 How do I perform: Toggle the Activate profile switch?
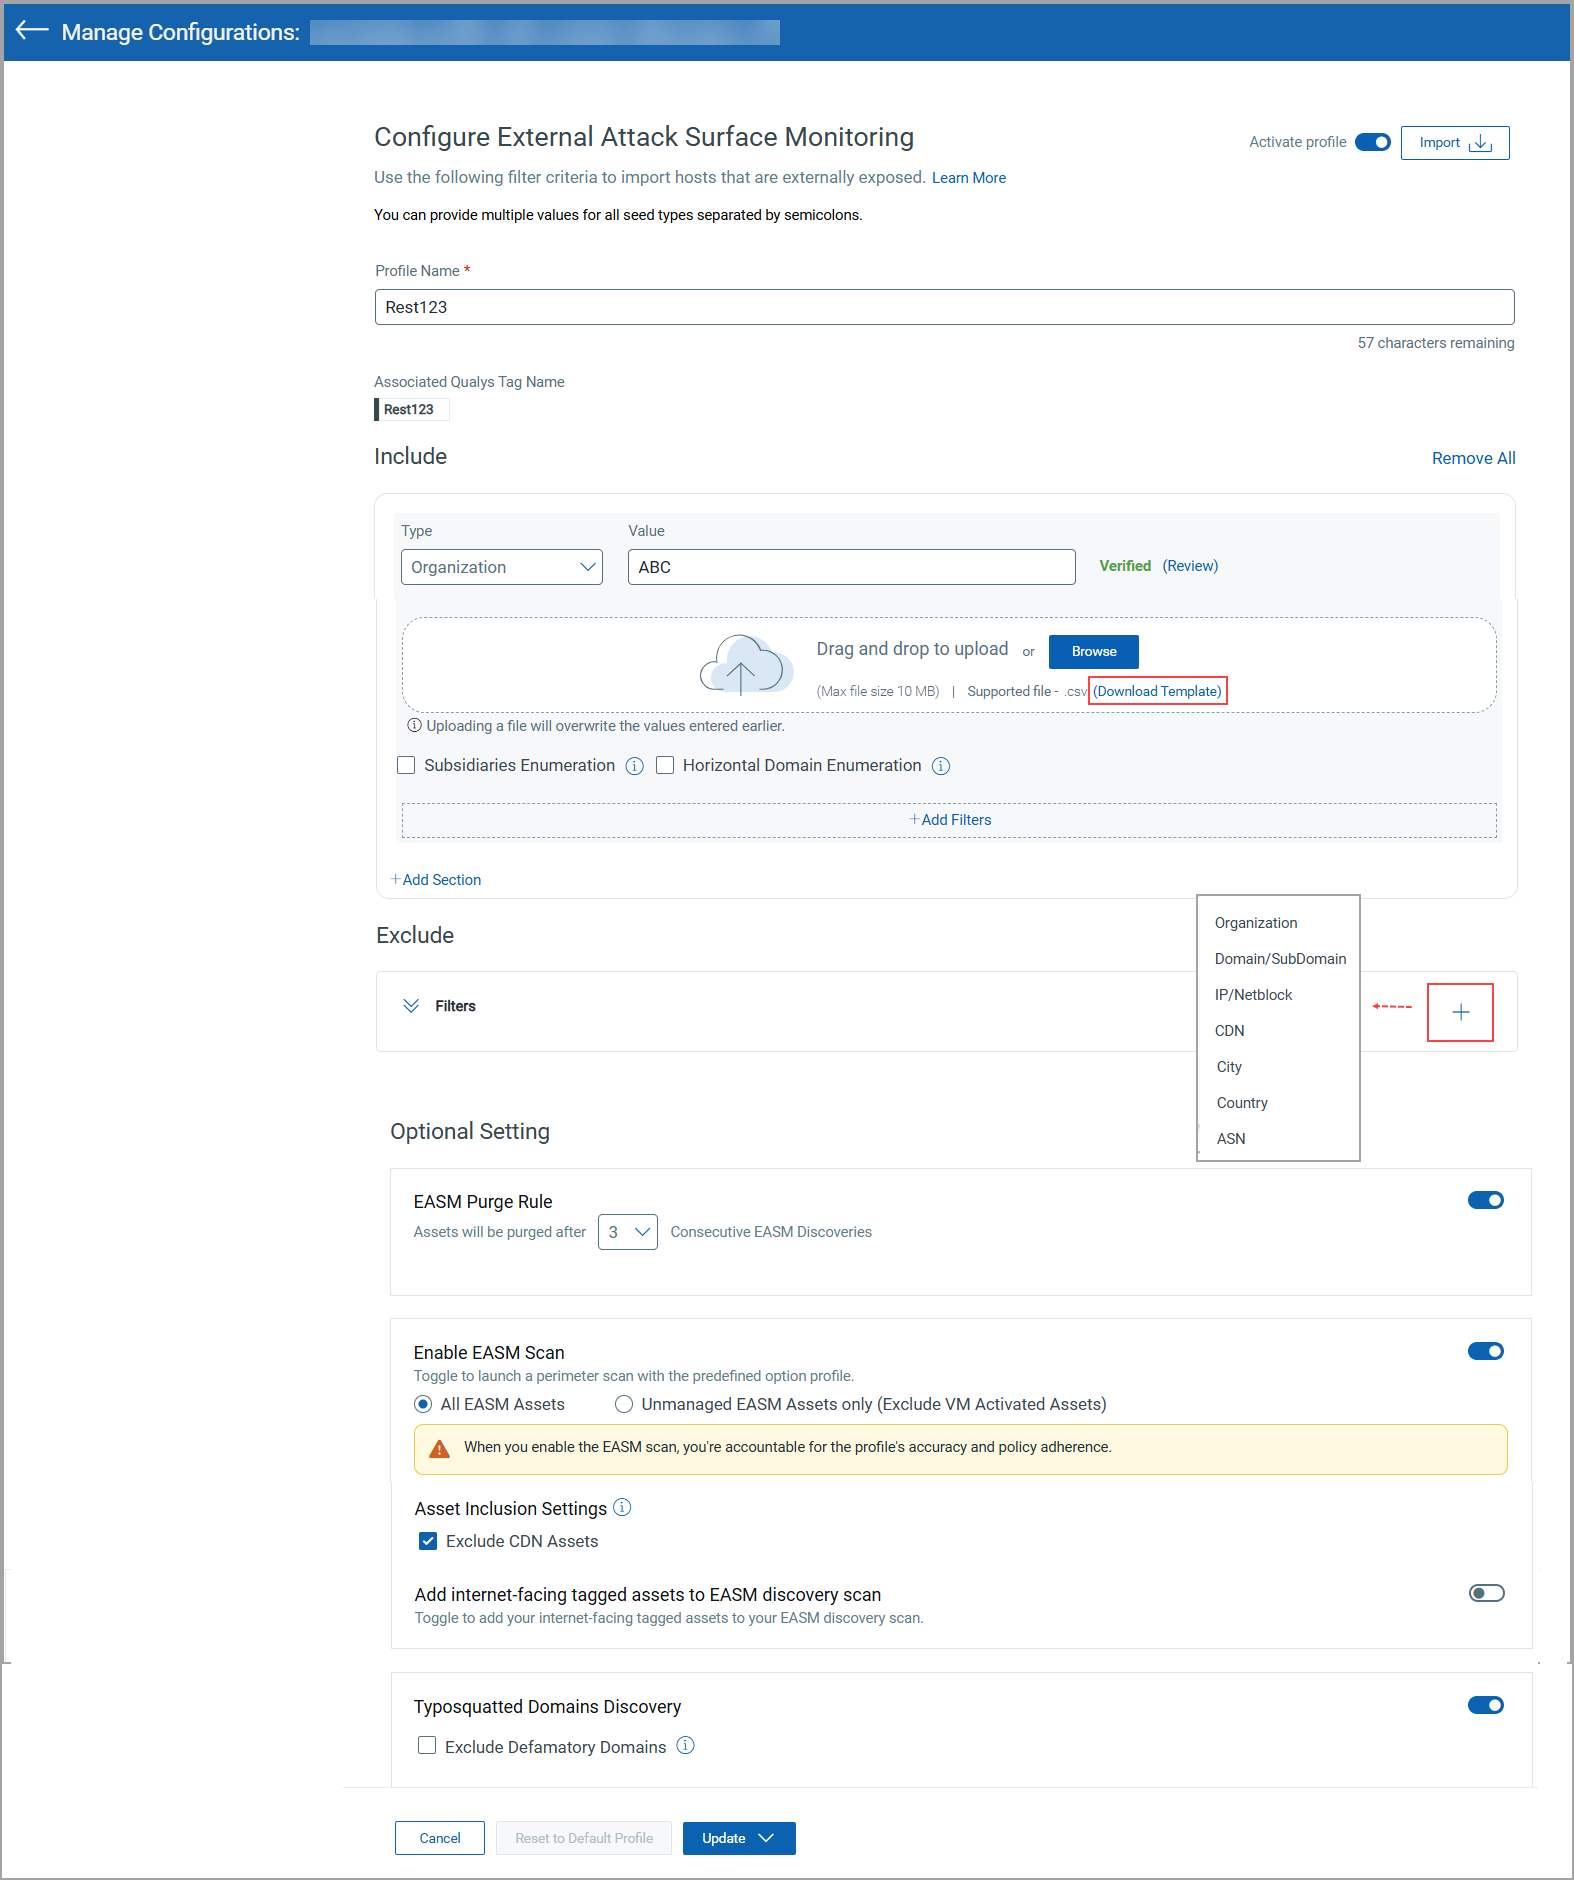point(1373,142)
